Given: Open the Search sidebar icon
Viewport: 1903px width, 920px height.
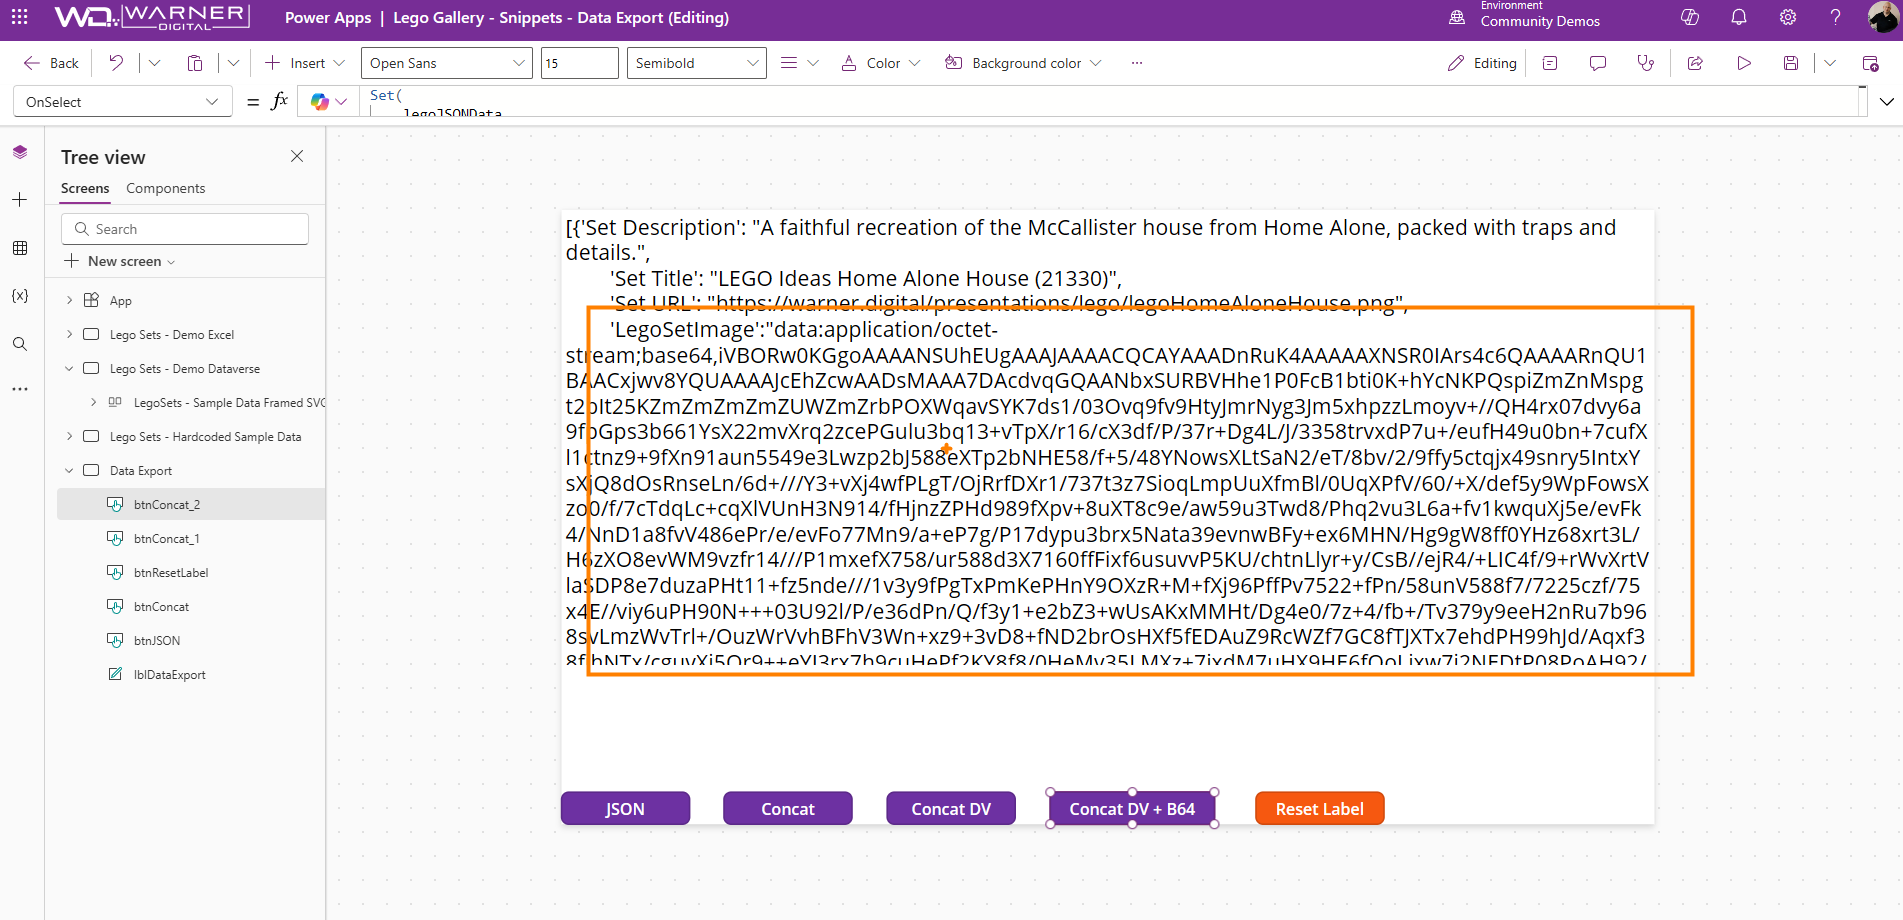Looking at the screenshot, I should click(20, 344).
